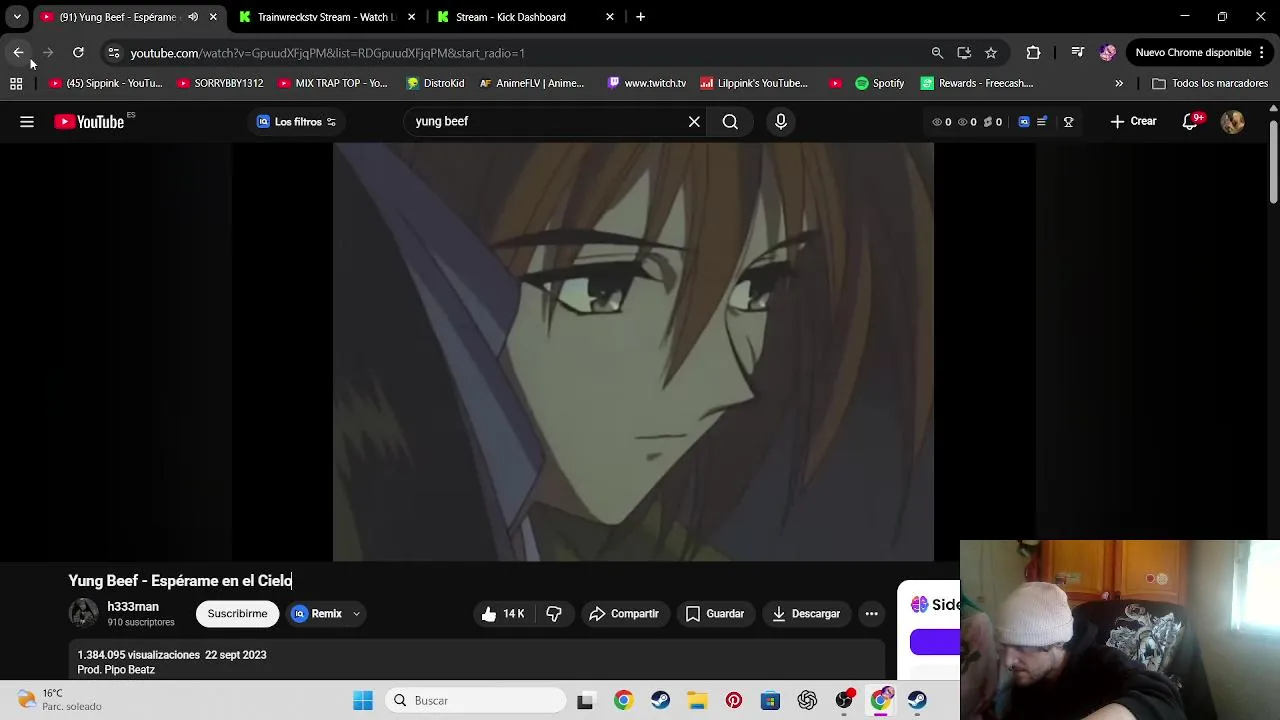Expand the video description views line
The image size is (1280, 720).
[172, 655]
